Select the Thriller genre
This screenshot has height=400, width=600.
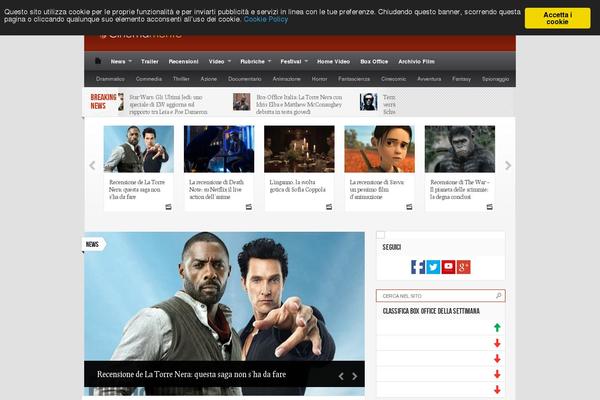pos(181,79)
